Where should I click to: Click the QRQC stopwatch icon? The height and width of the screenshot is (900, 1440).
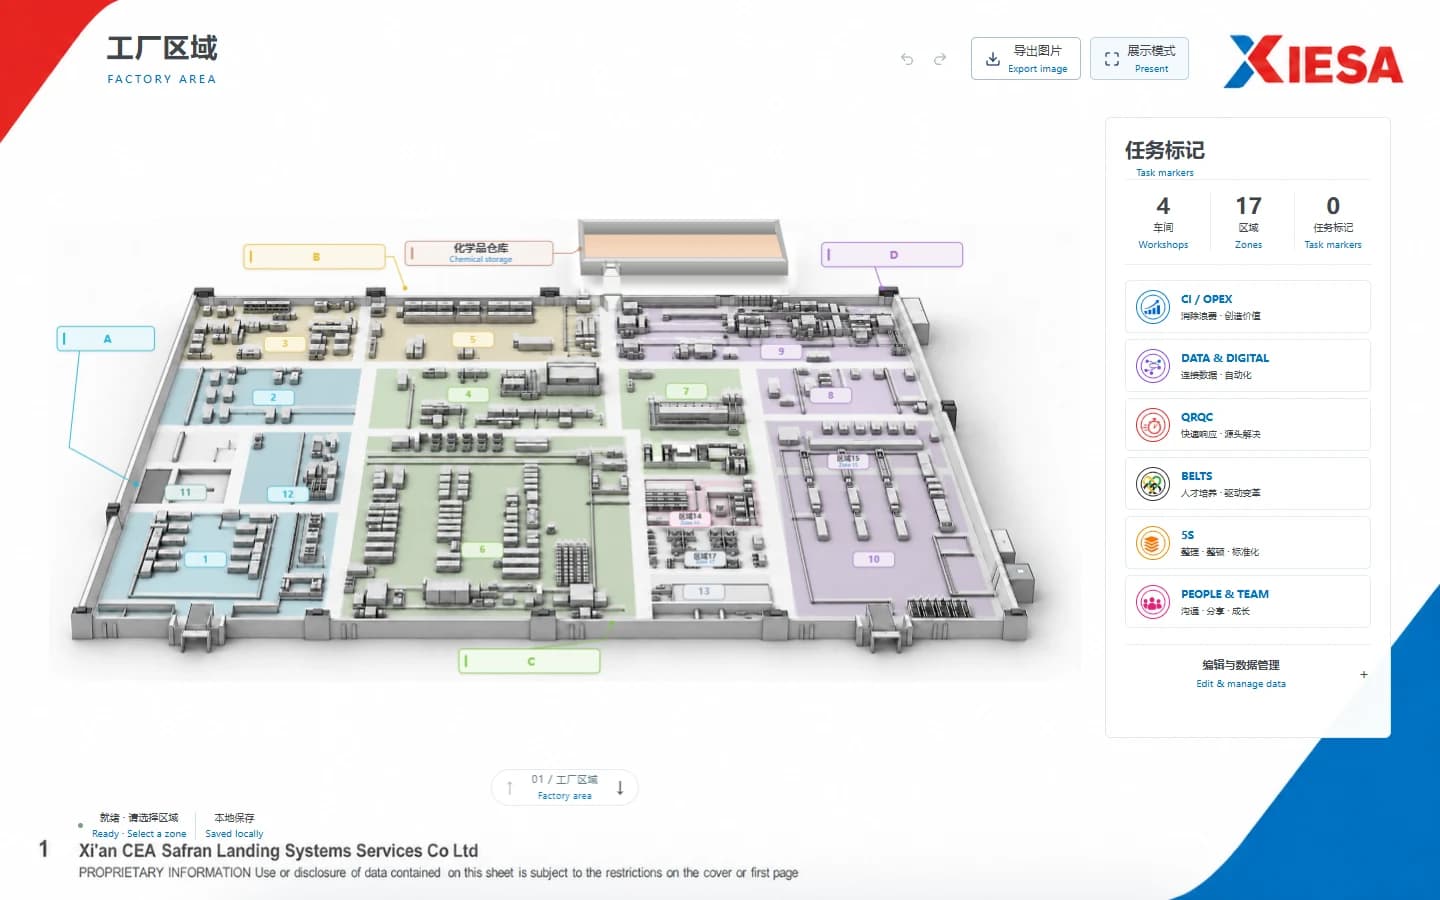coord(1153,425)
